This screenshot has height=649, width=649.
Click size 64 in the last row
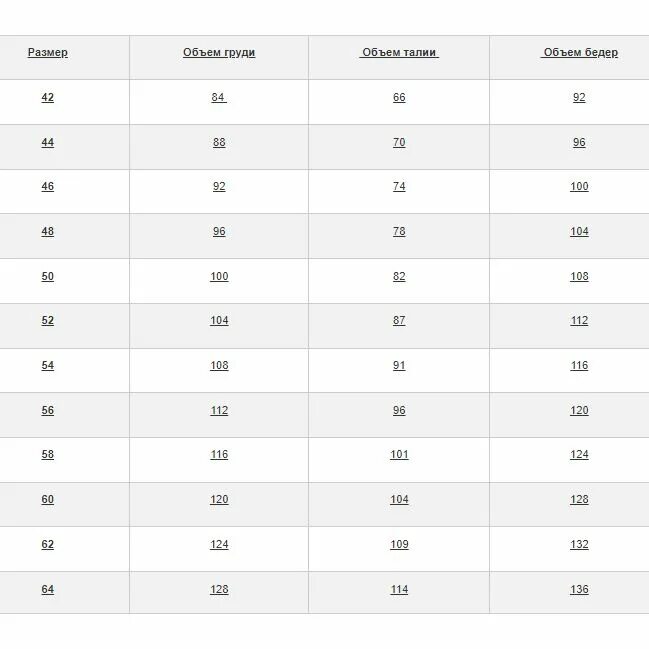pos(48,589)
